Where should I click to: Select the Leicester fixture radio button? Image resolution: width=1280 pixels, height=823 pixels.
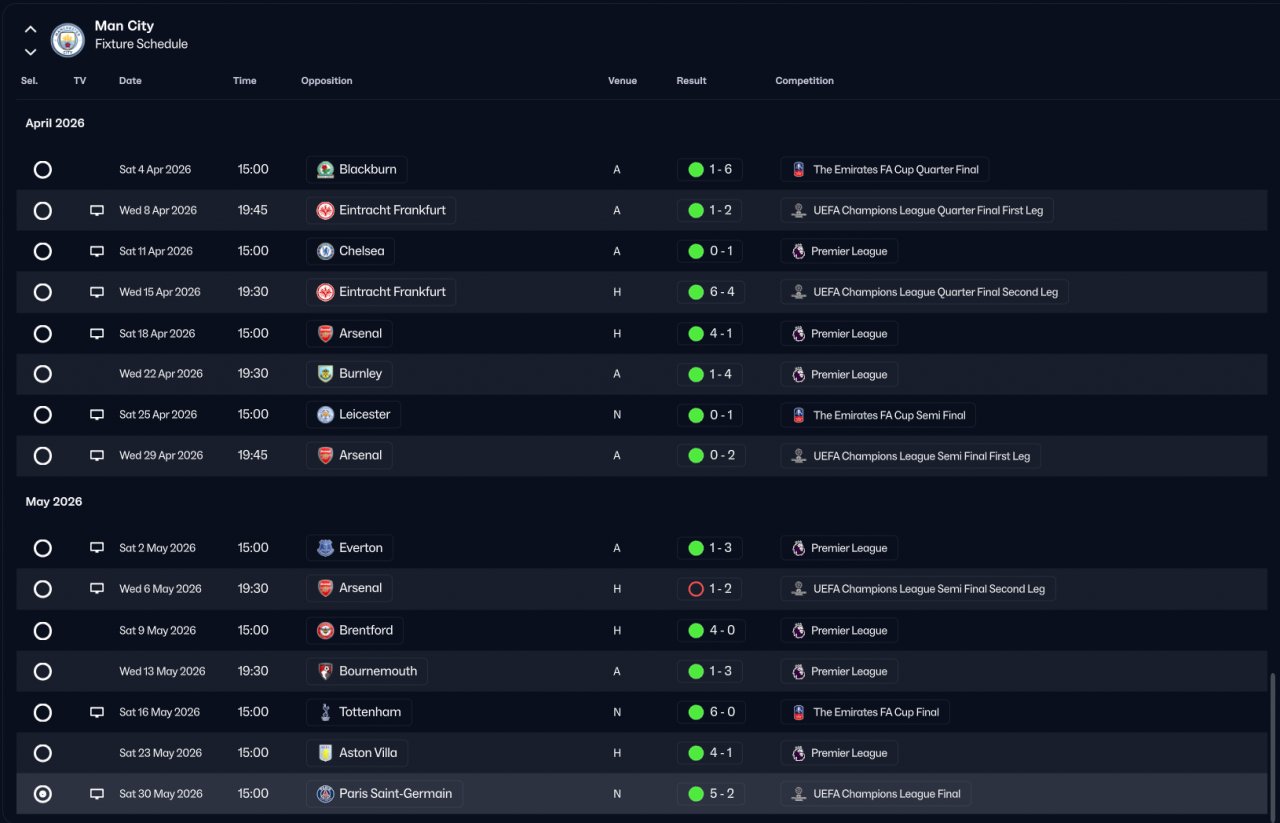click(x=43, y=415)
